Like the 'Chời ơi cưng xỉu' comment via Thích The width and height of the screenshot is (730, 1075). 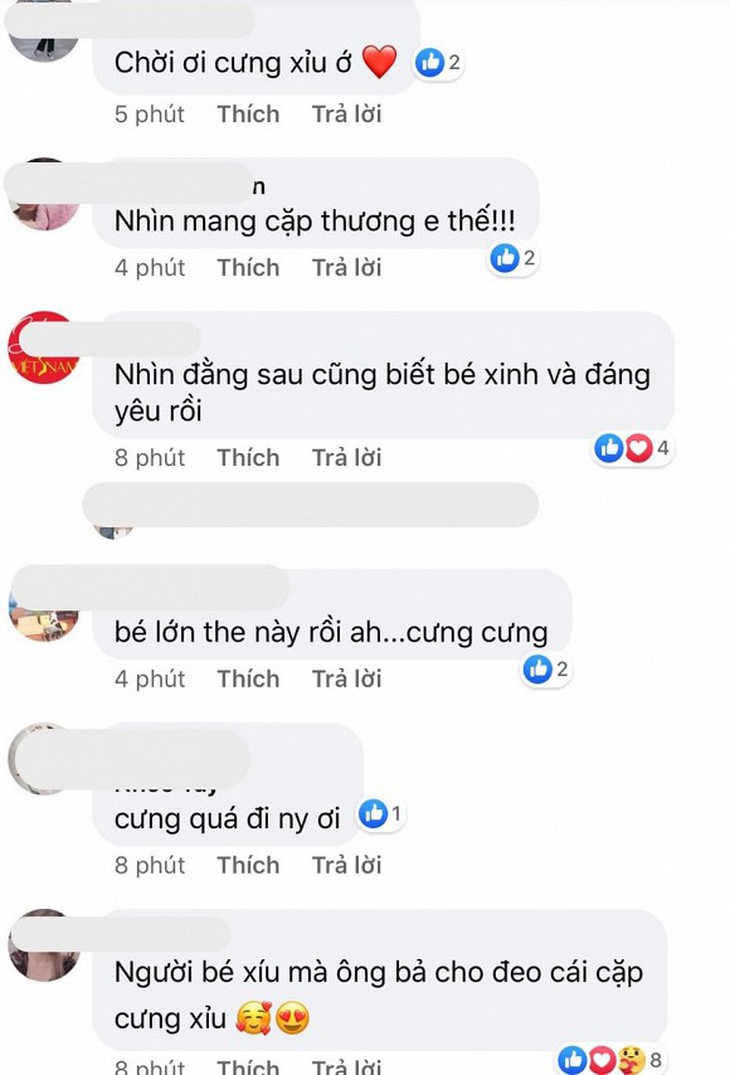248,114
